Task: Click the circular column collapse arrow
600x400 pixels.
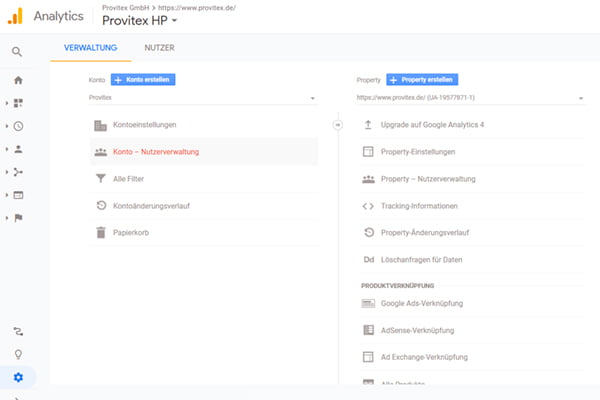Action: point(338,125)
